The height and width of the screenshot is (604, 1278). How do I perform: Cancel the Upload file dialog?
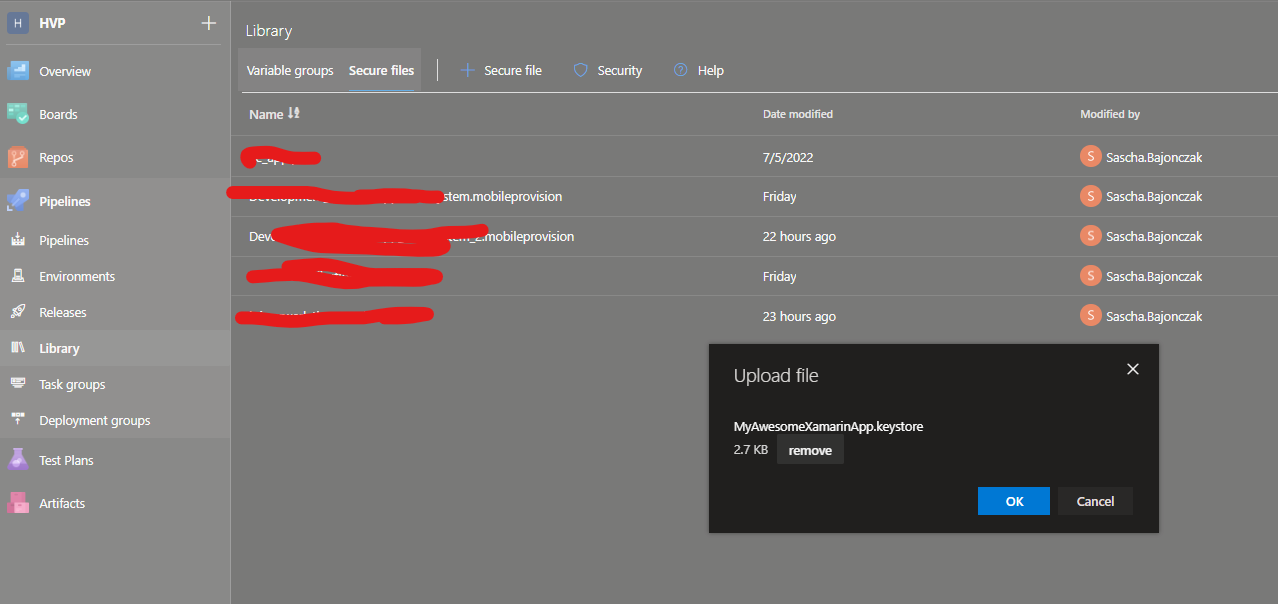1094,501
